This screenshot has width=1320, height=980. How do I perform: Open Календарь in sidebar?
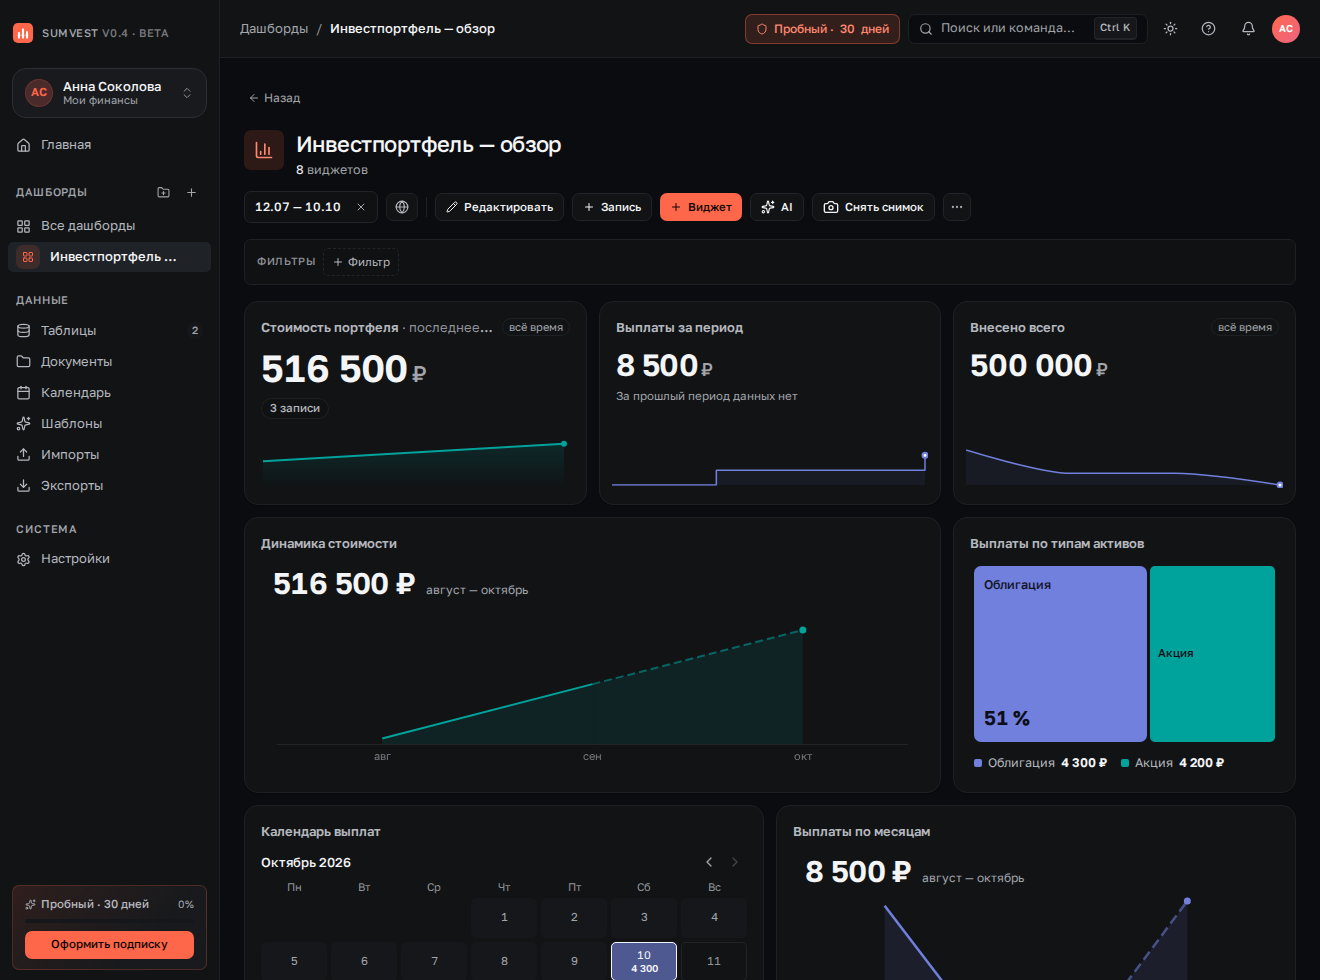click(110, 392)
